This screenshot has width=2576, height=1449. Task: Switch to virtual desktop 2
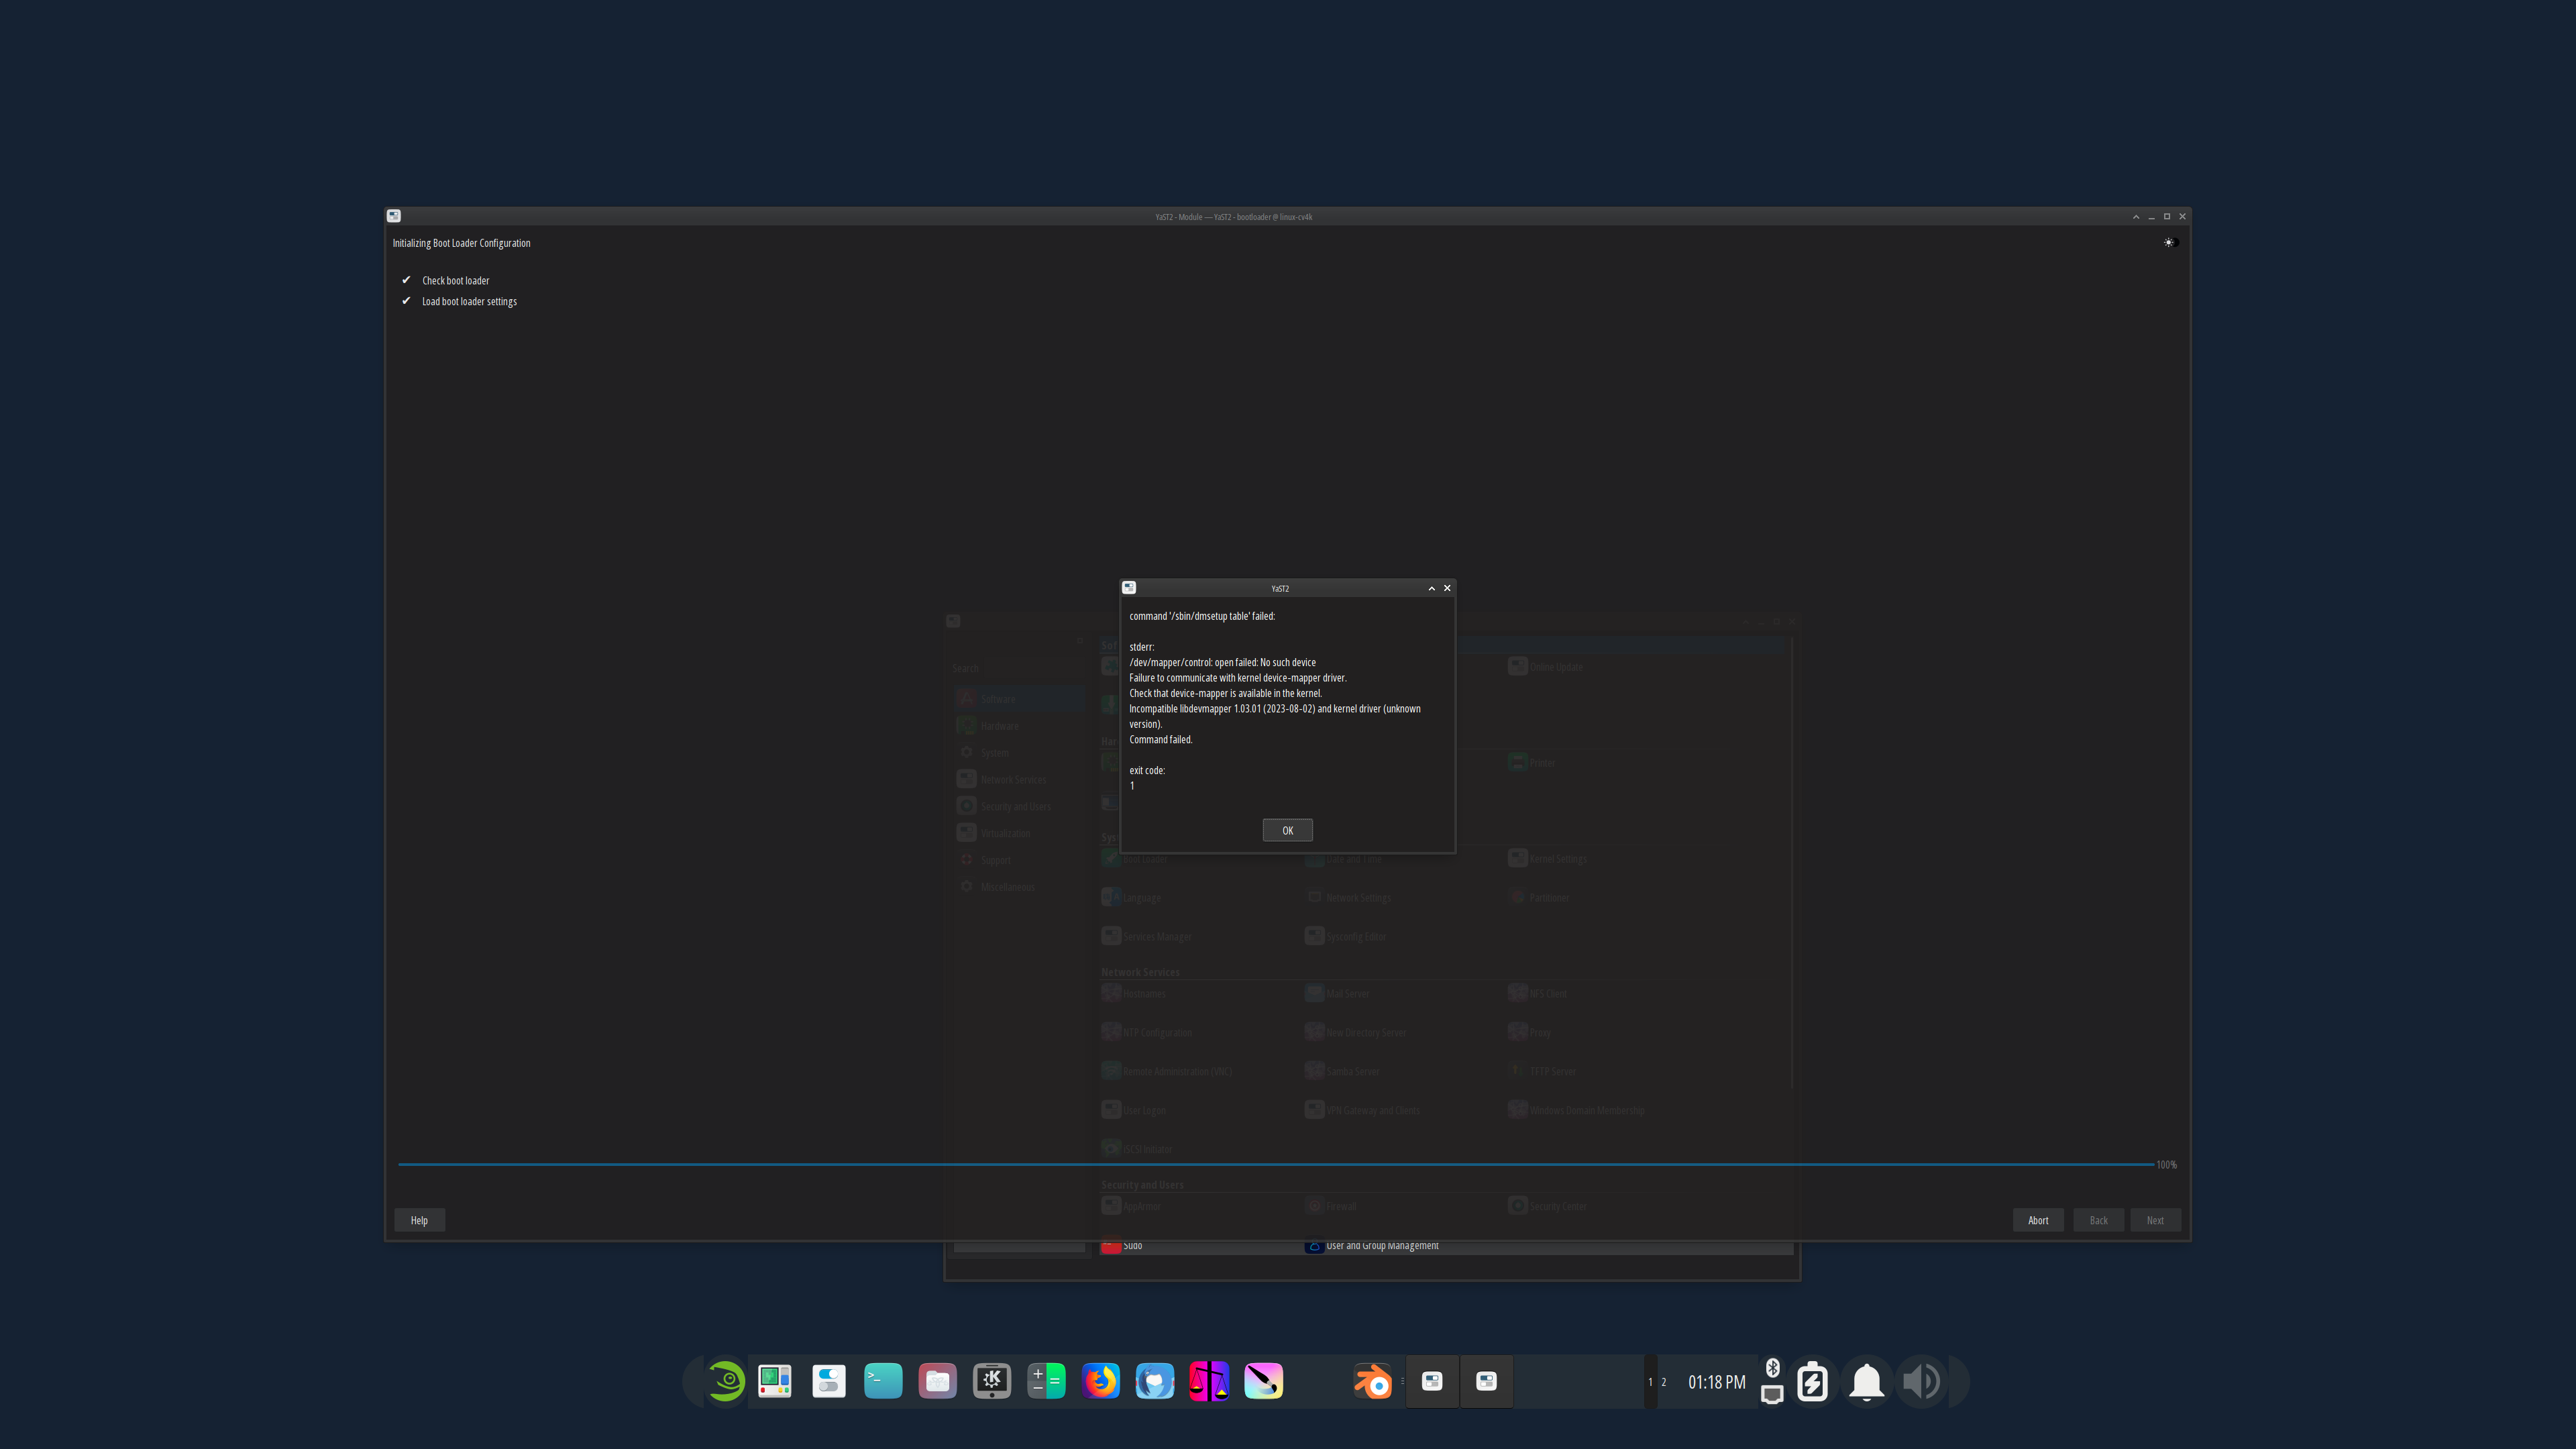[x=1664, y=1382]
